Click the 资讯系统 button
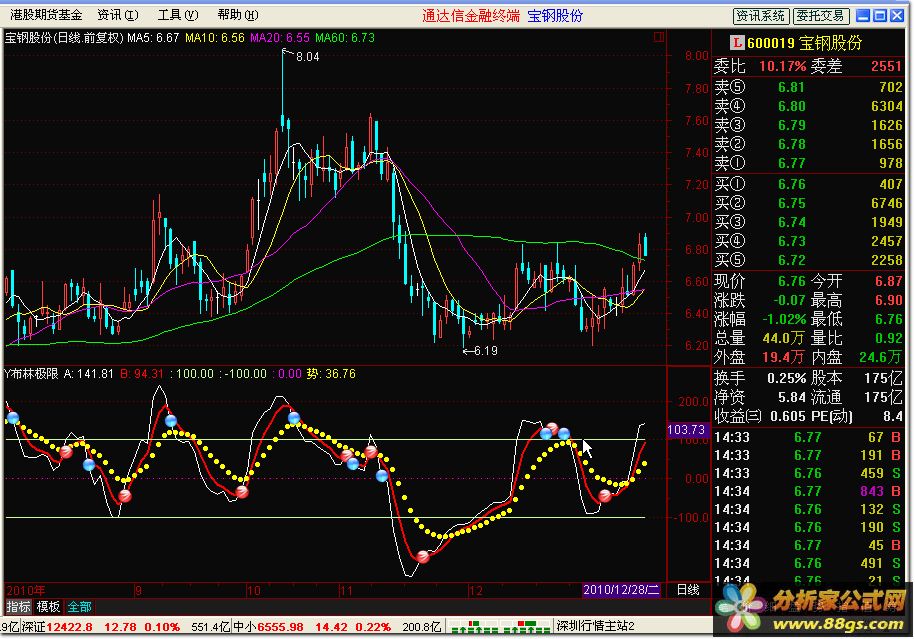 (x=761, y=16)
